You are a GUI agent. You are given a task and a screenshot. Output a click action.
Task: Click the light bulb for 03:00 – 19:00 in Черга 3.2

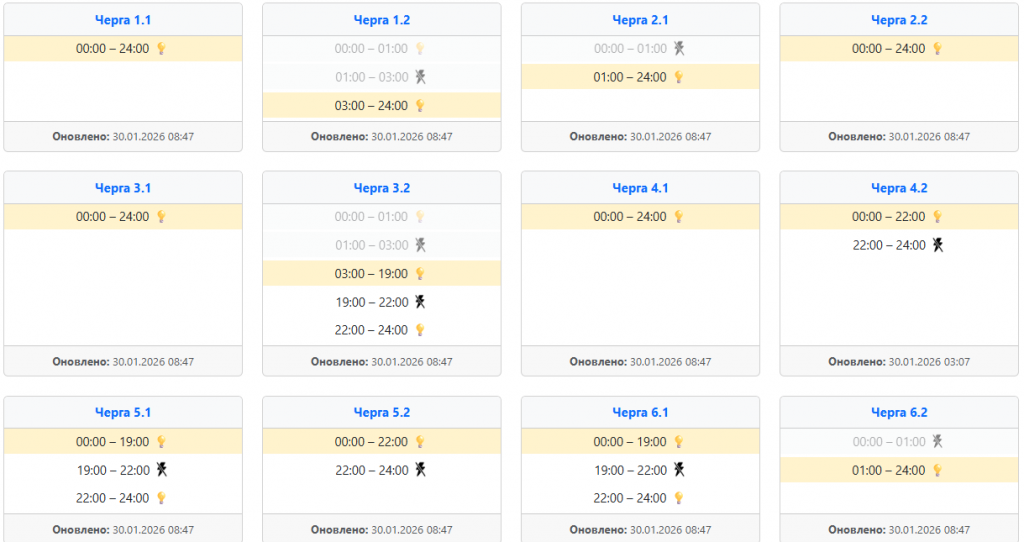420,274
